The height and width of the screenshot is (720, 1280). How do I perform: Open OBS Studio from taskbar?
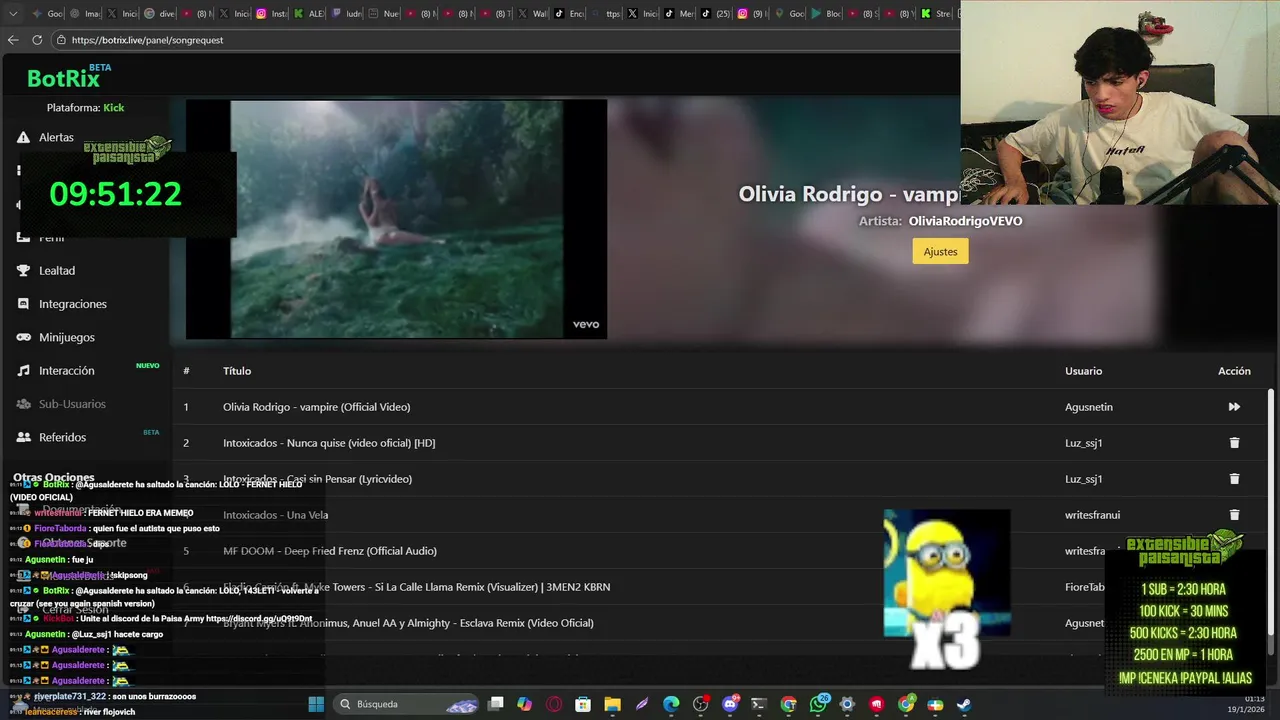700,704
